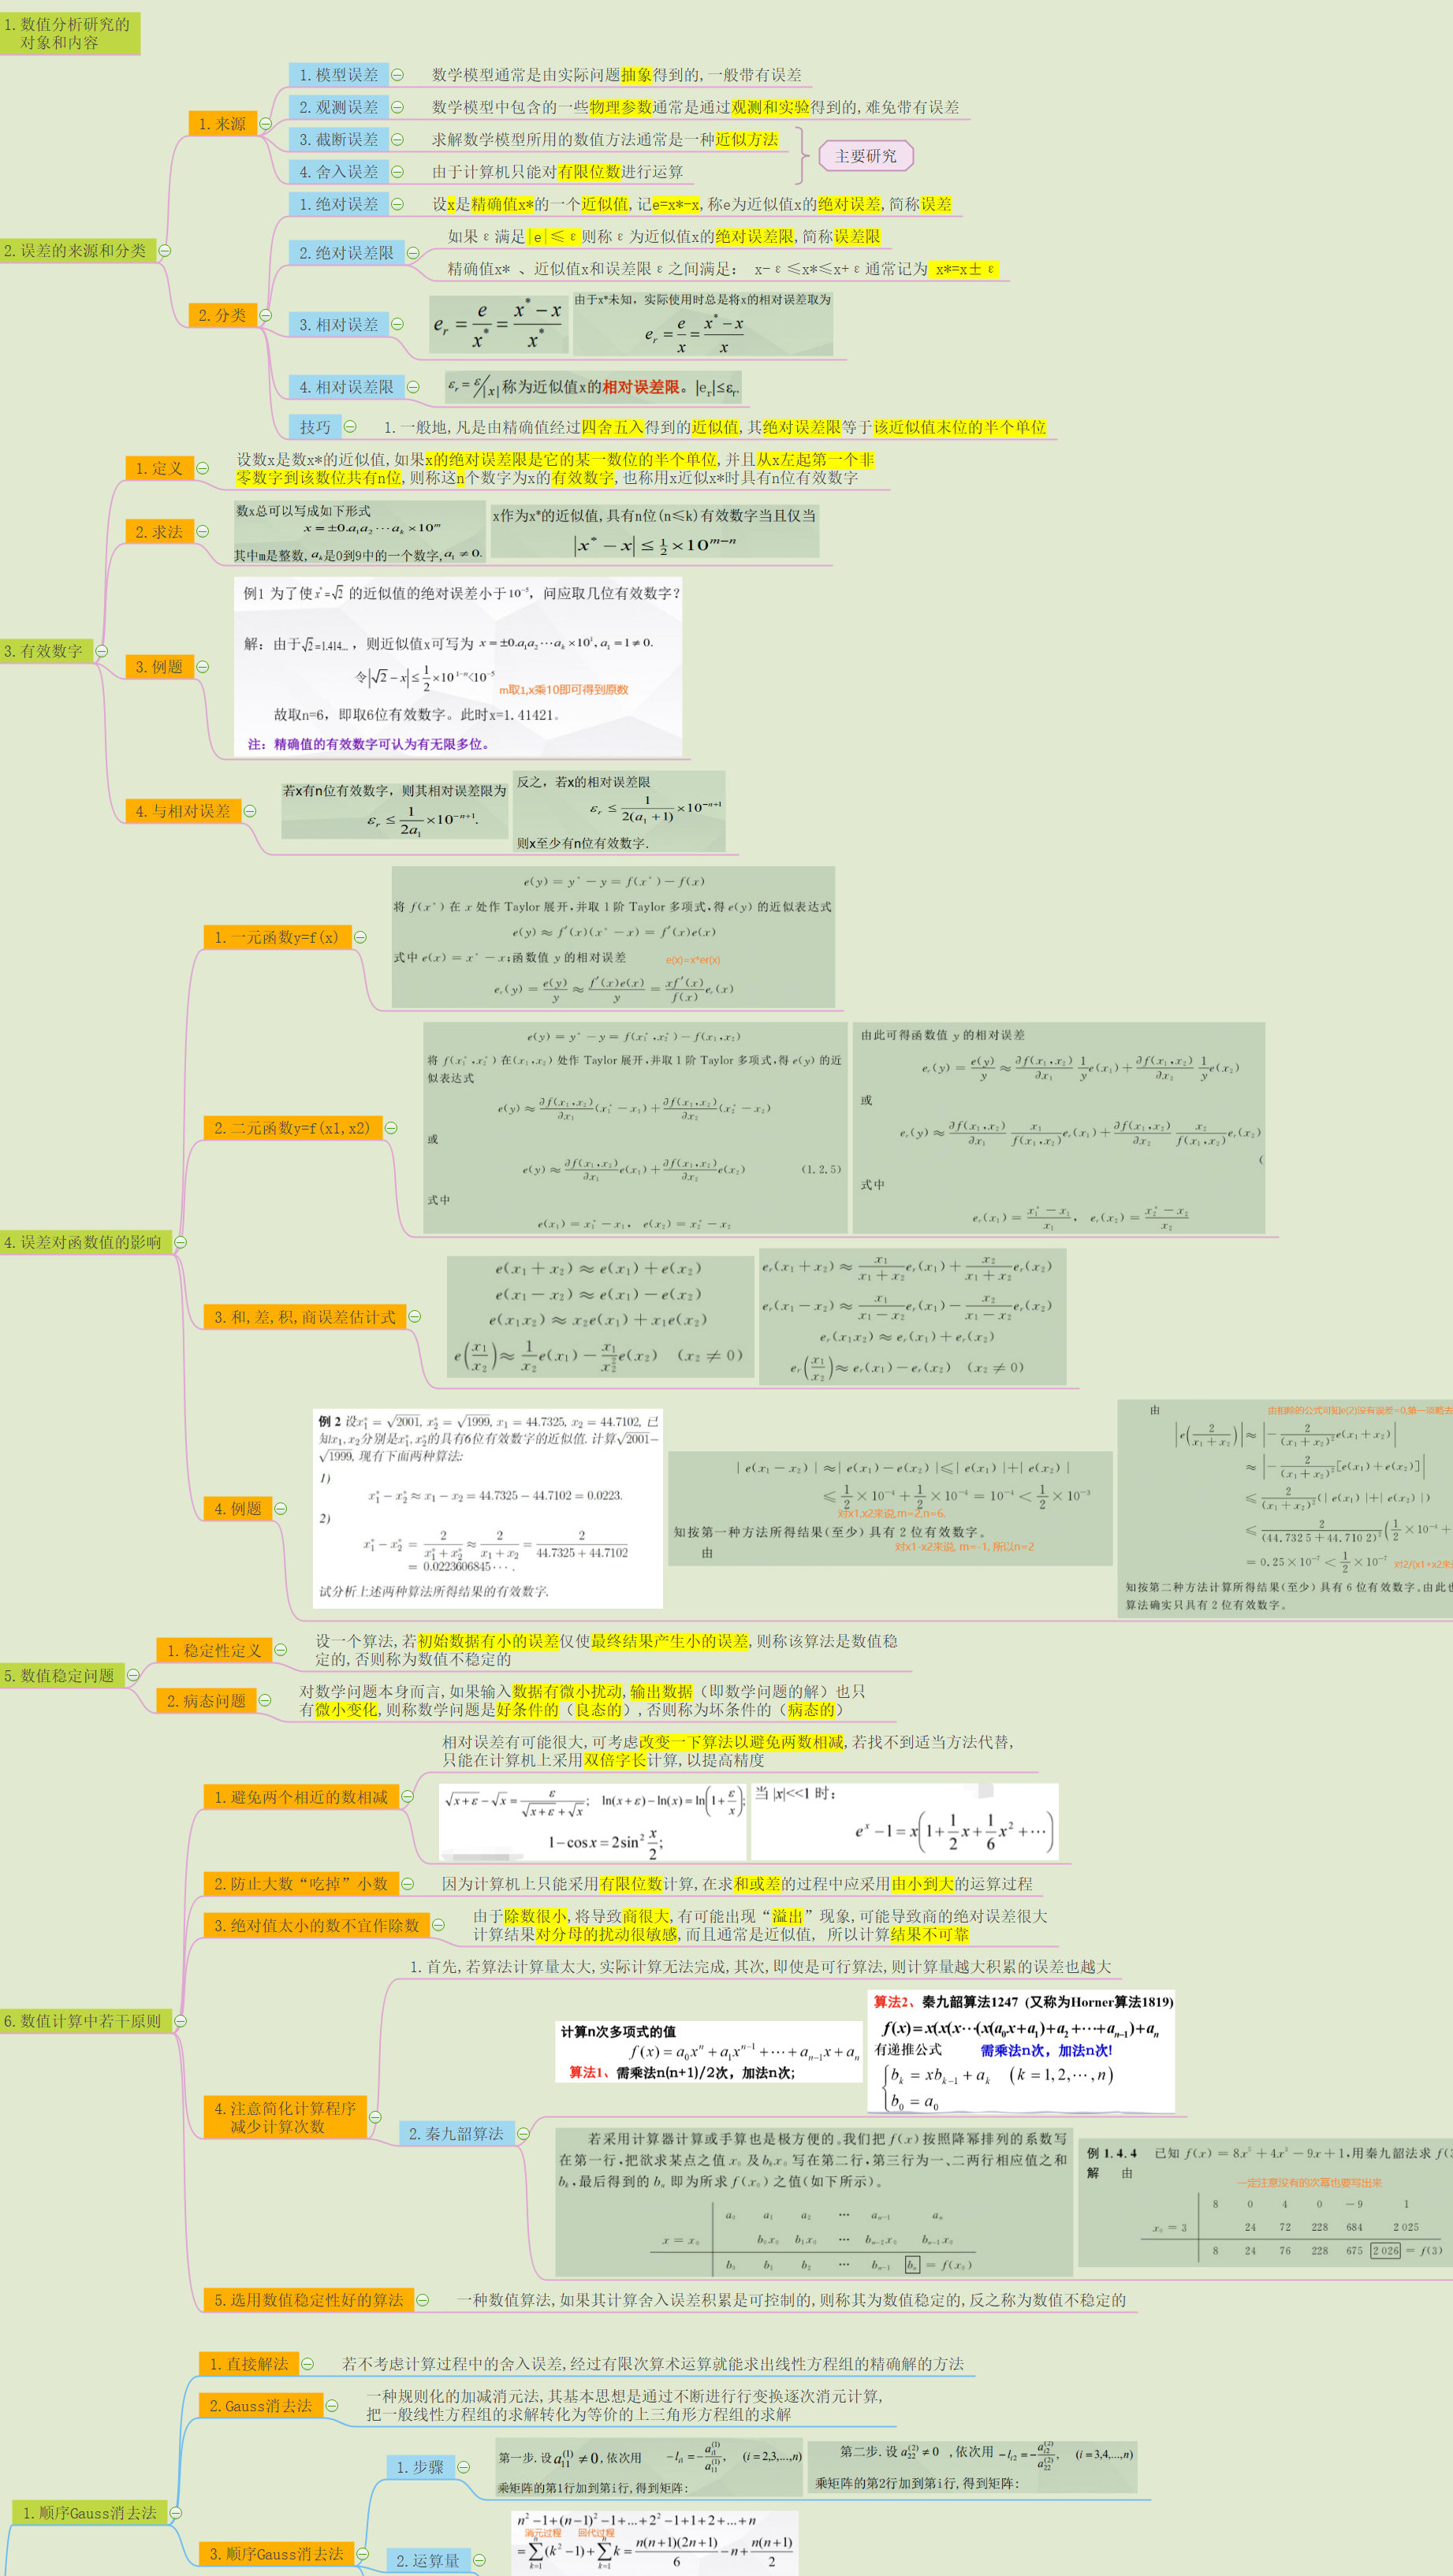Select the '4. 与相对误差' node
The height and width of the screenshot is (2576, 1453).
click(183, 811)
